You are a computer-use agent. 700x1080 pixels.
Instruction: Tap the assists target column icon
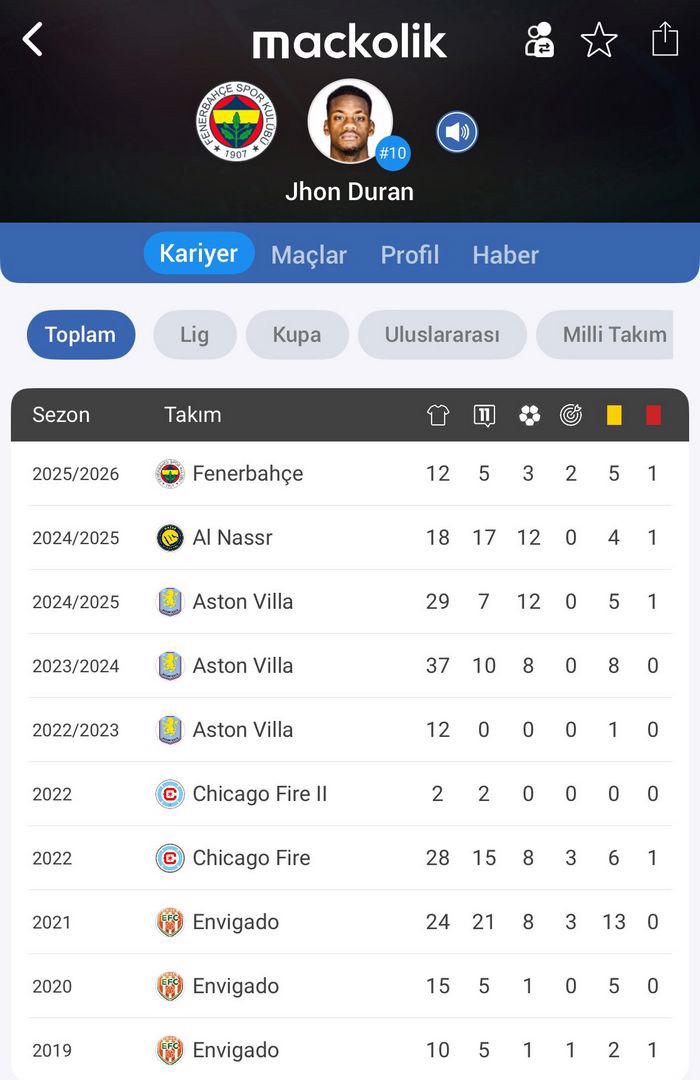pyautogui.click(x=571, y=415)
